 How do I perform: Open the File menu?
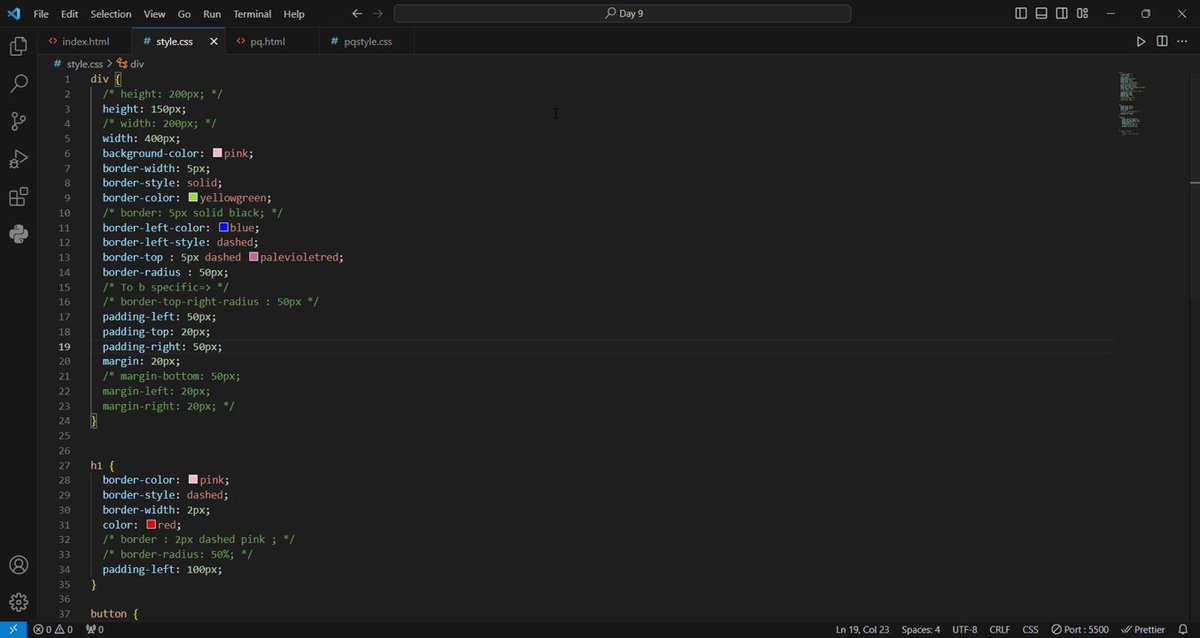pyautogui.click(x=41, y=14)
